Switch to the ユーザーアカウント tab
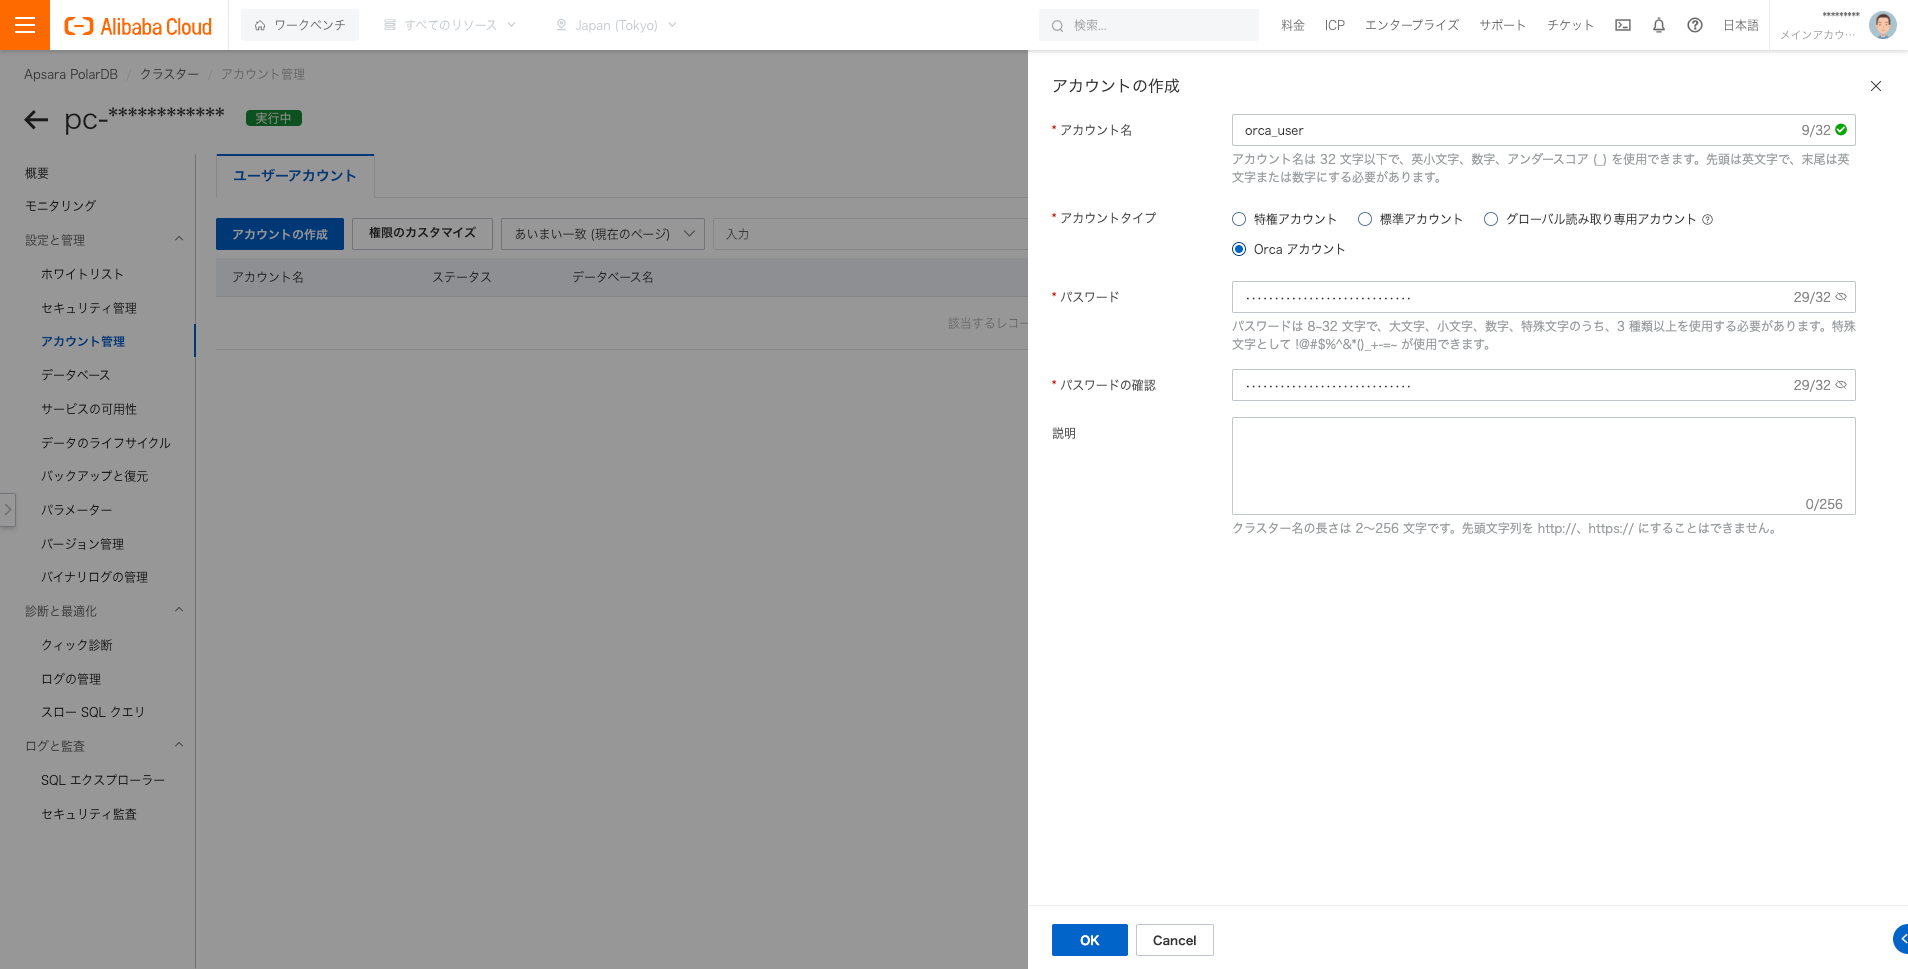 coord(294,175)
